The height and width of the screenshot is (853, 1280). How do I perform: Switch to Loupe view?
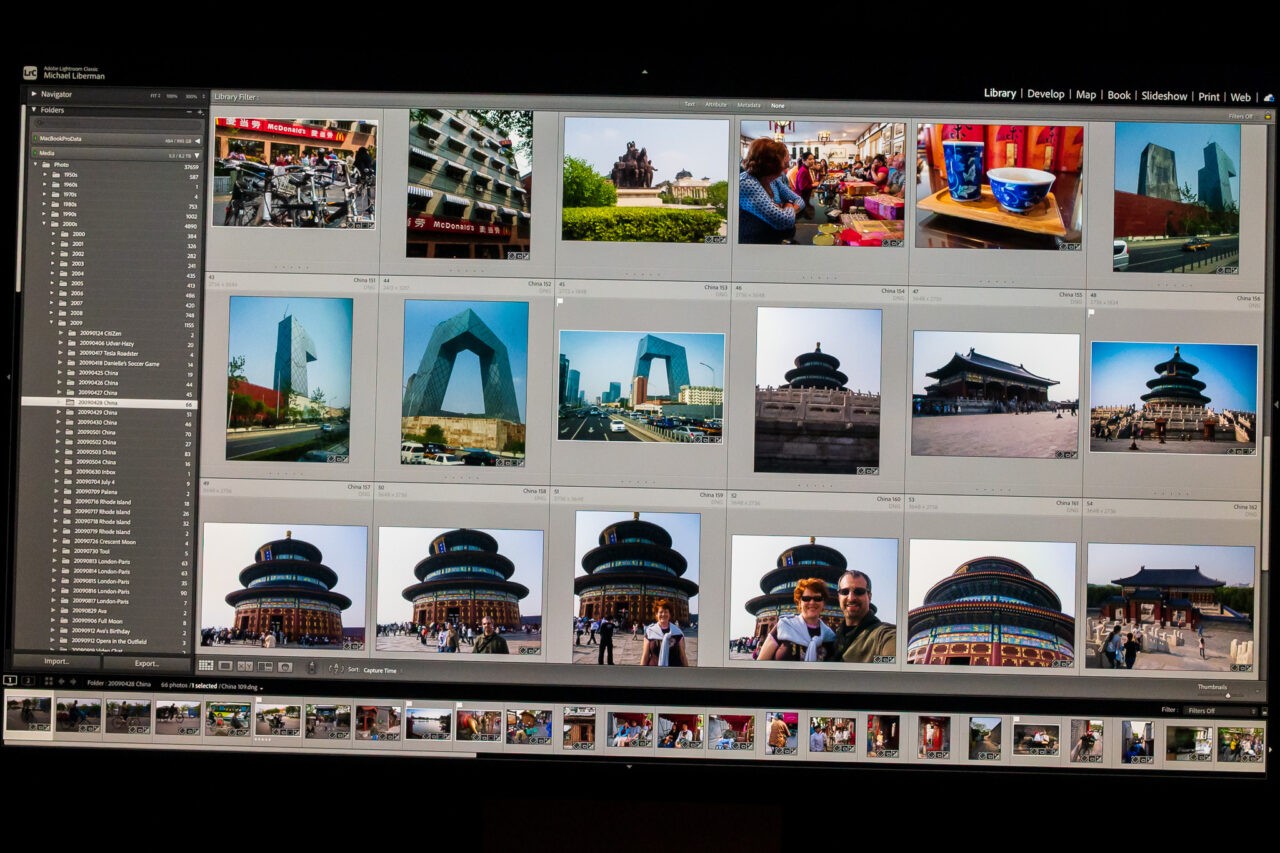point(226,665)
